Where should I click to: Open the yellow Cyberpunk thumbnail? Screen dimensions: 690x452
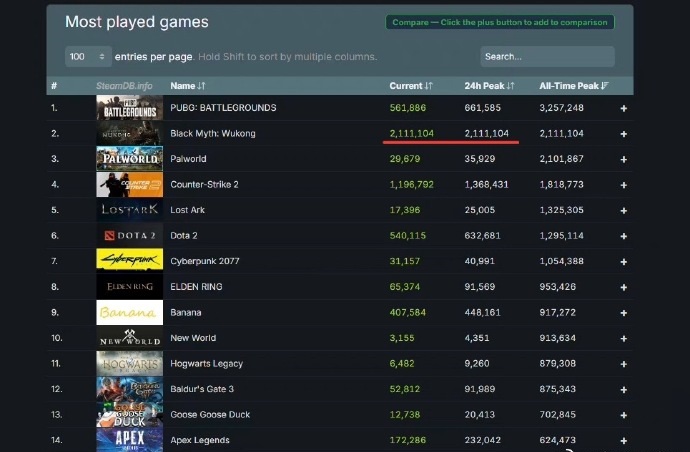[x=129, y=261]
